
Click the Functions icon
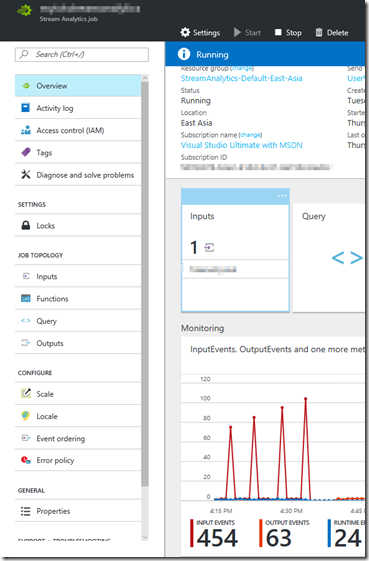click(26, 298)
